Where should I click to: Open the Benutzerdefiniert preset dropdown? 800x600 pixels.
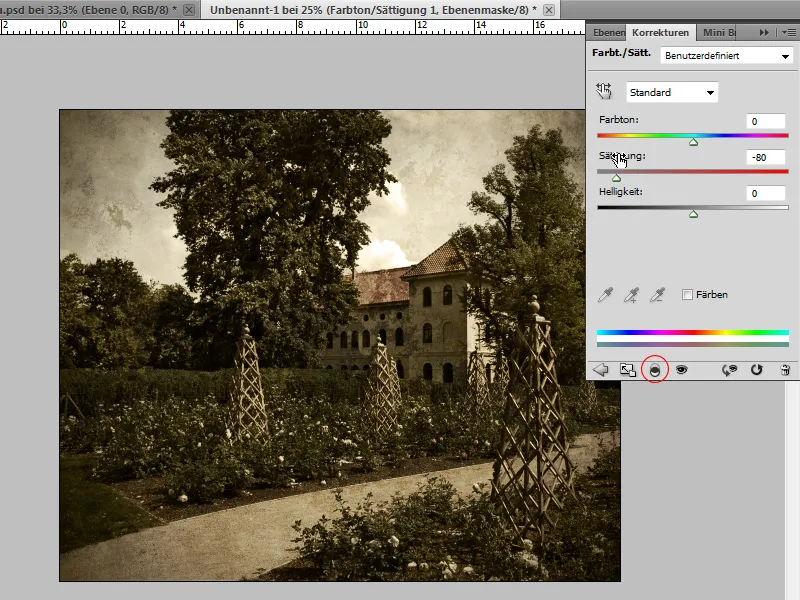725,55
